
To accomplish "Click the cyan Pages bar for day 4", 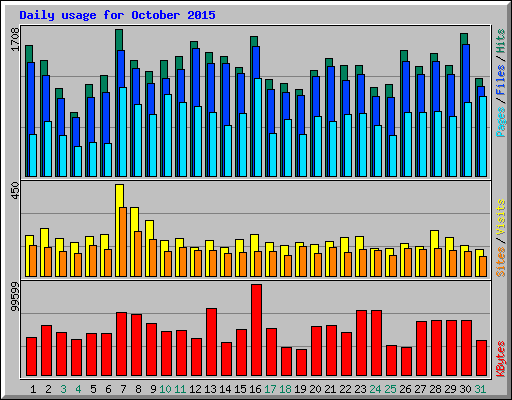I will pos(78,161).
